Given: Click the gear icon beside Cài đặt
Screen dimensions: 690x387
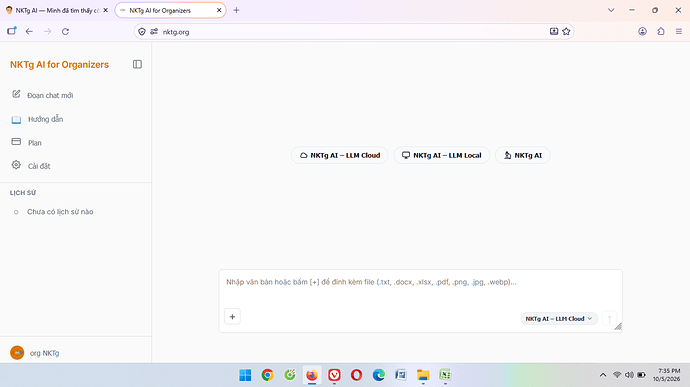Looking at the screenshot, I should point(16,165).
